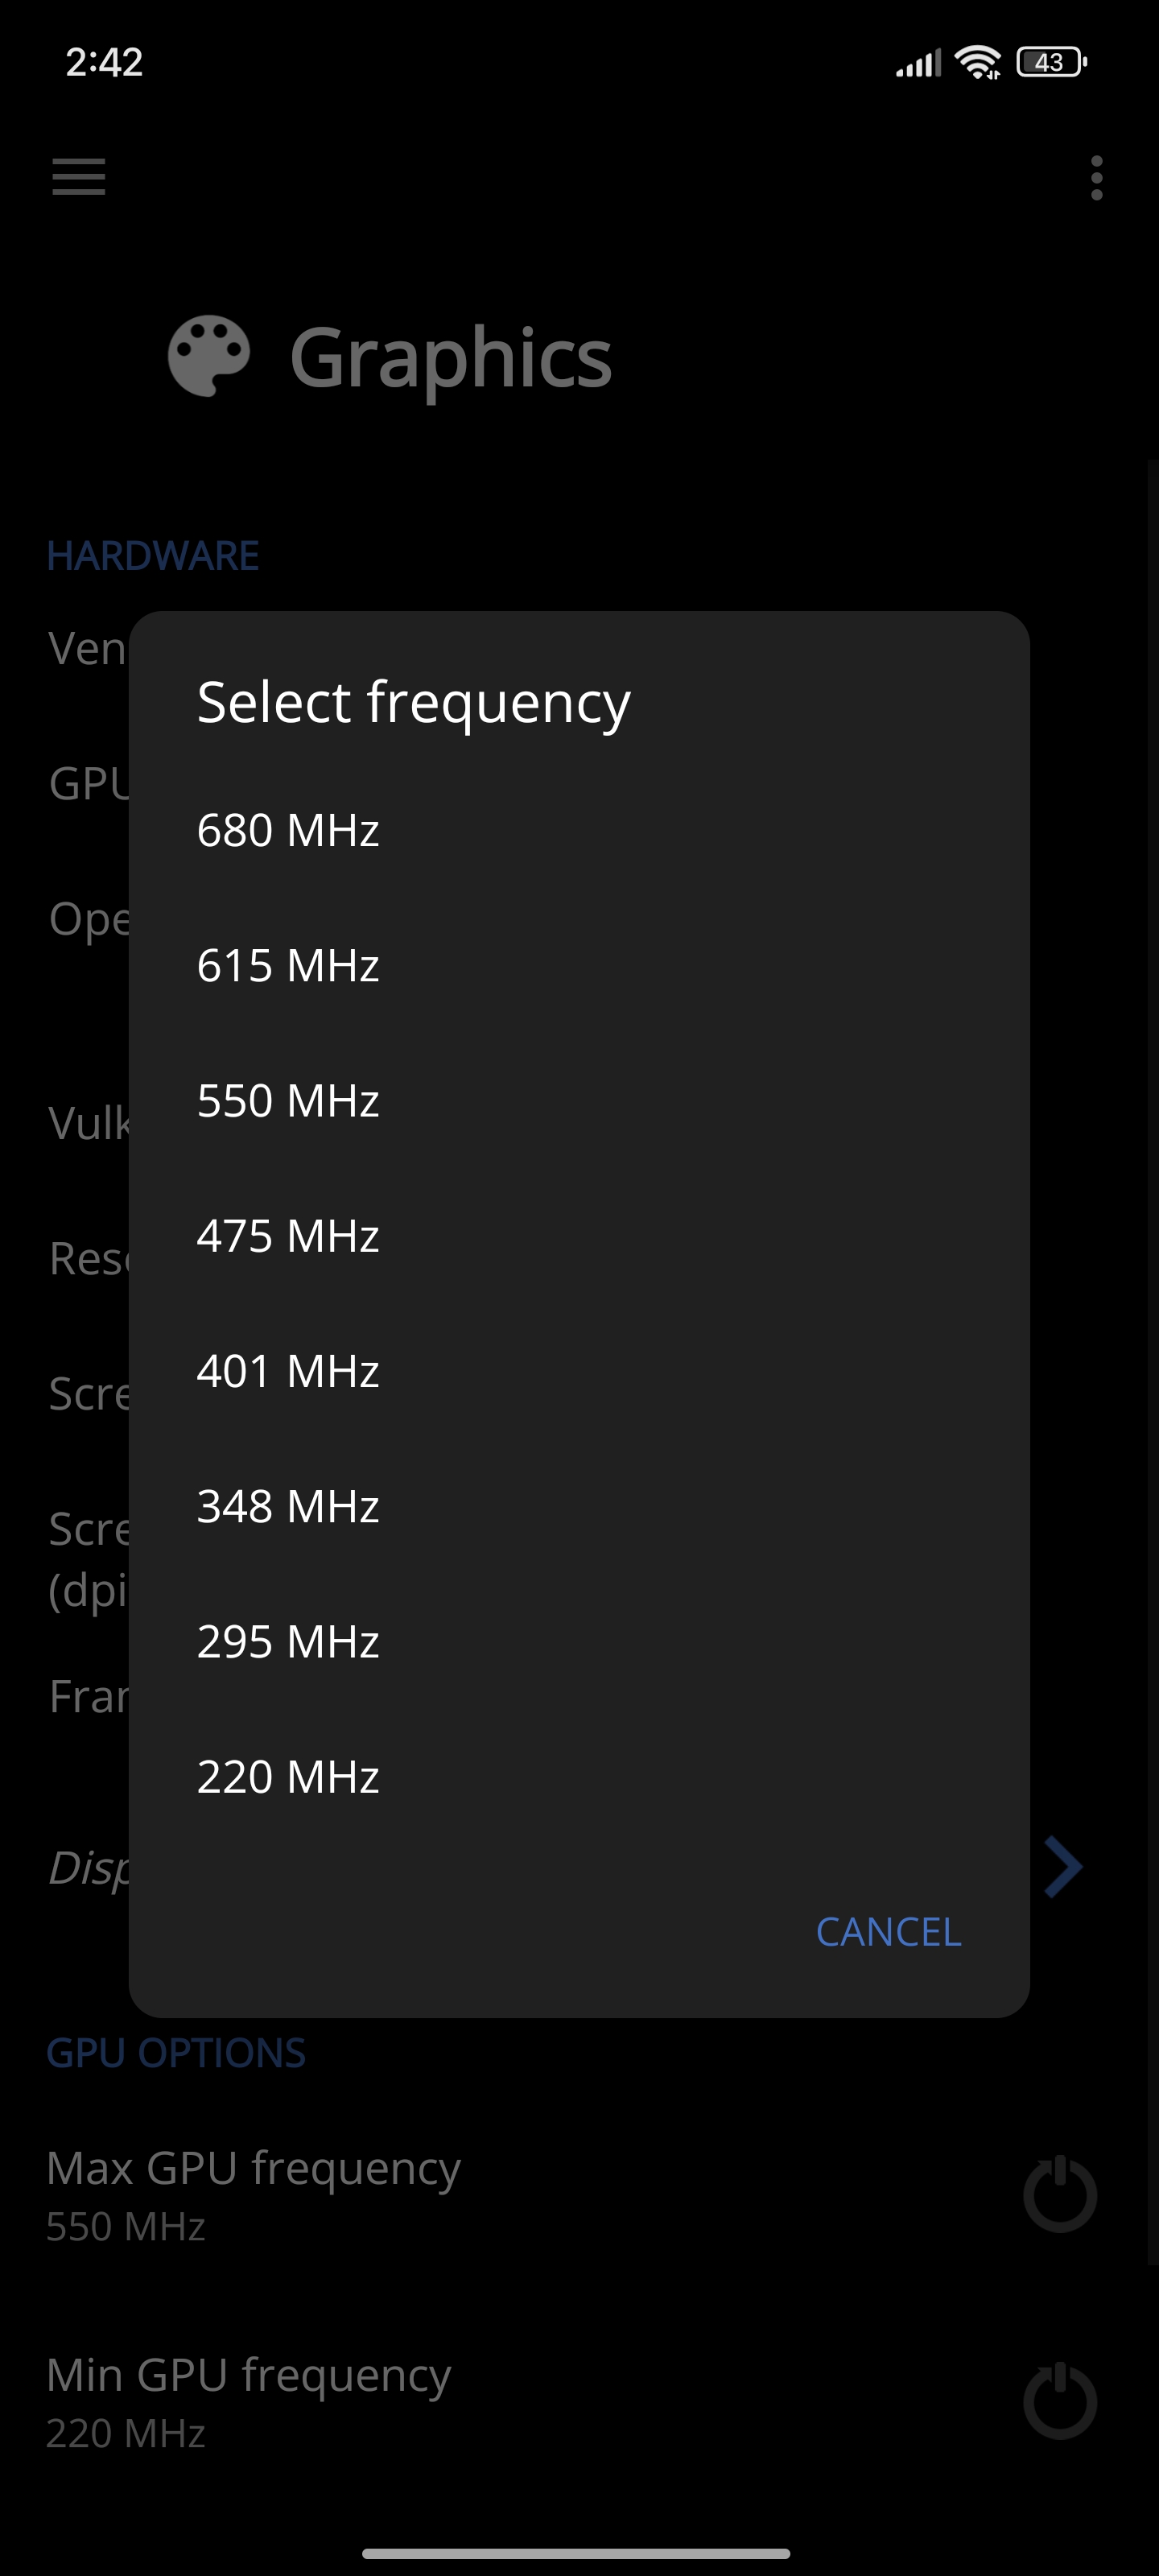Select 295 MHz frequency

579,1641
